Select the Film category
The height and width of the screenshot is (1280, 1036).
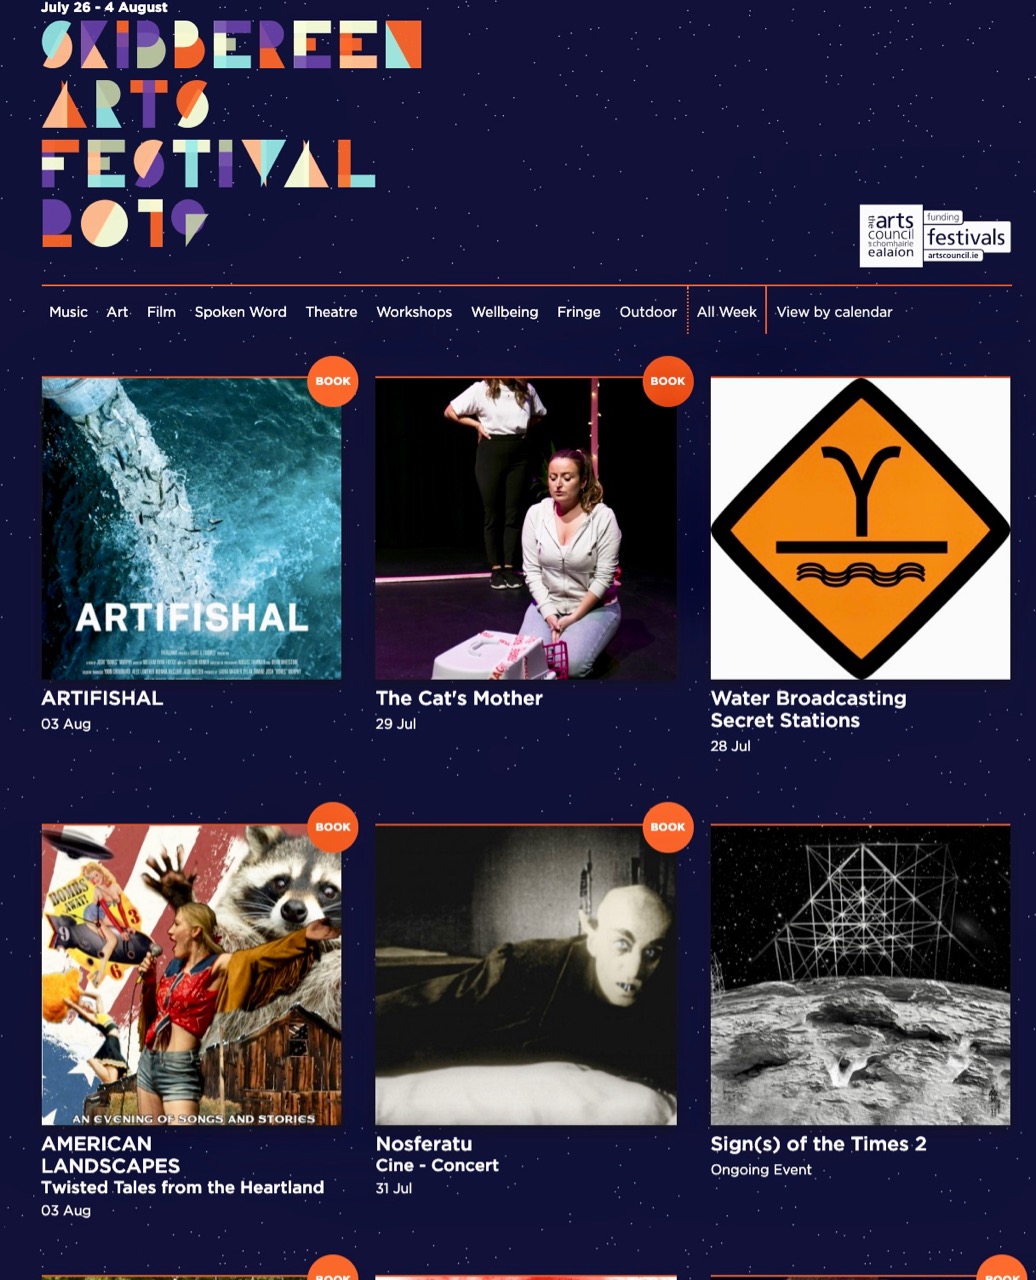(x=161, y=312)
